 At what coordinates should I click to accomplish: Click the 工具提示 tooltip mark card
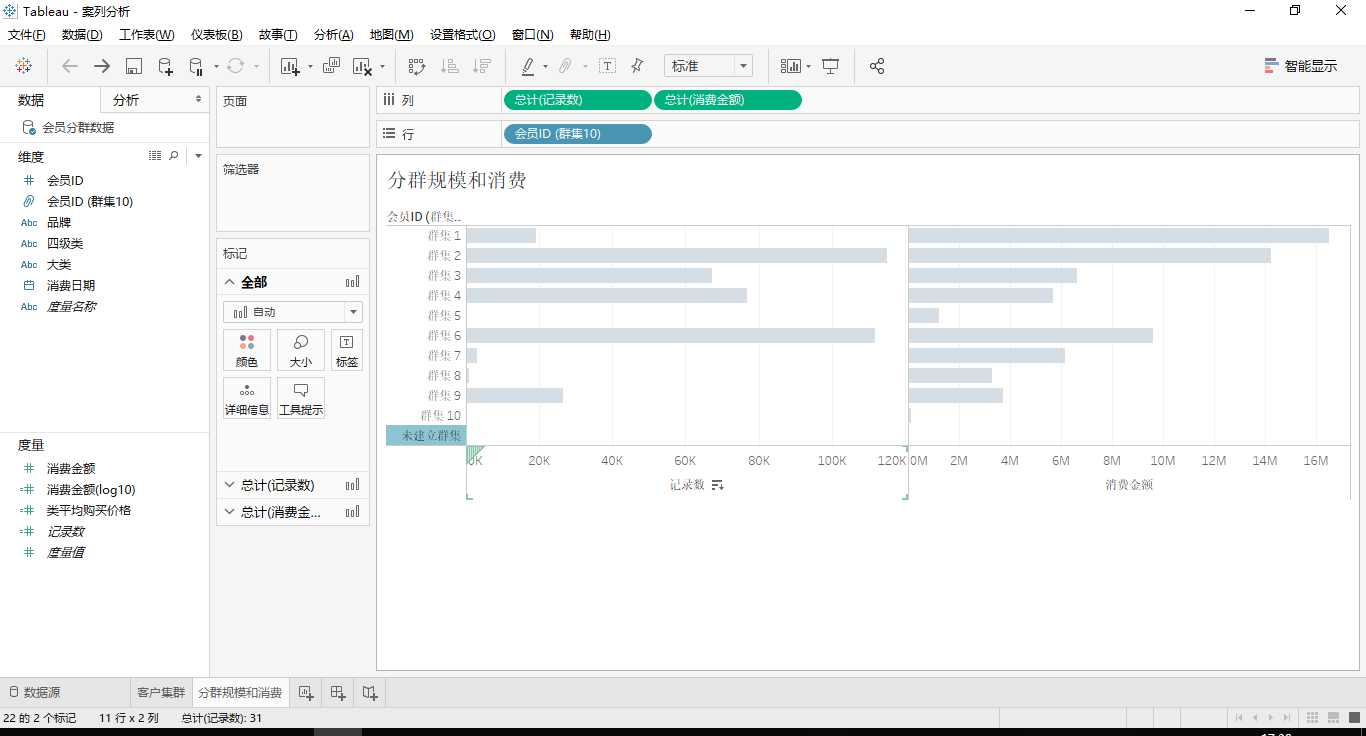(301, 398)
